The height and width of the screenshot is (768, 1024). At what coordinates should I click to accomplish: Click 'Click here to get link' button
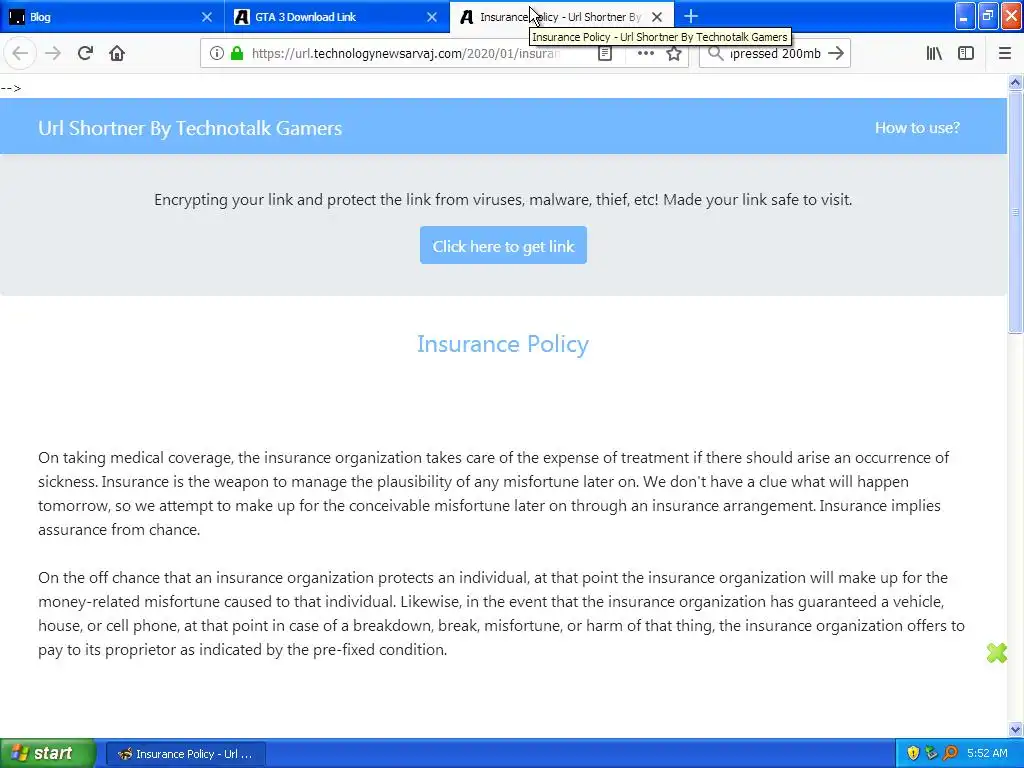(504, 246)
